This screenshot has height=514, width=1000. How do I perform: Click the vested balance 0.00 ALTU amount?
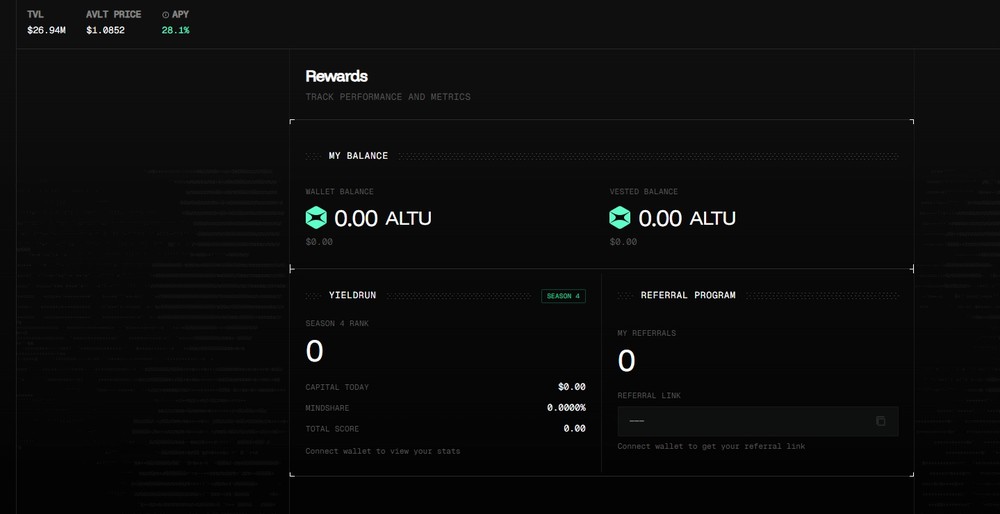[687, 218]
